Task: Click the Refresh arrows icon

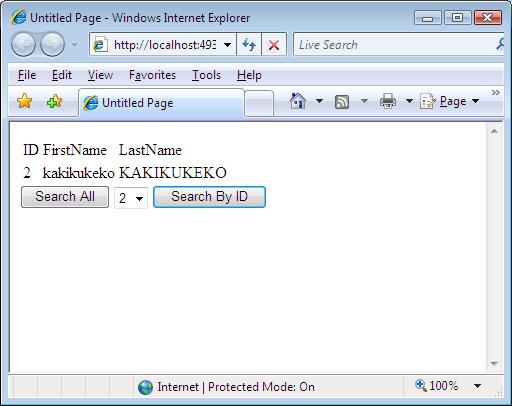Action: 249,44
